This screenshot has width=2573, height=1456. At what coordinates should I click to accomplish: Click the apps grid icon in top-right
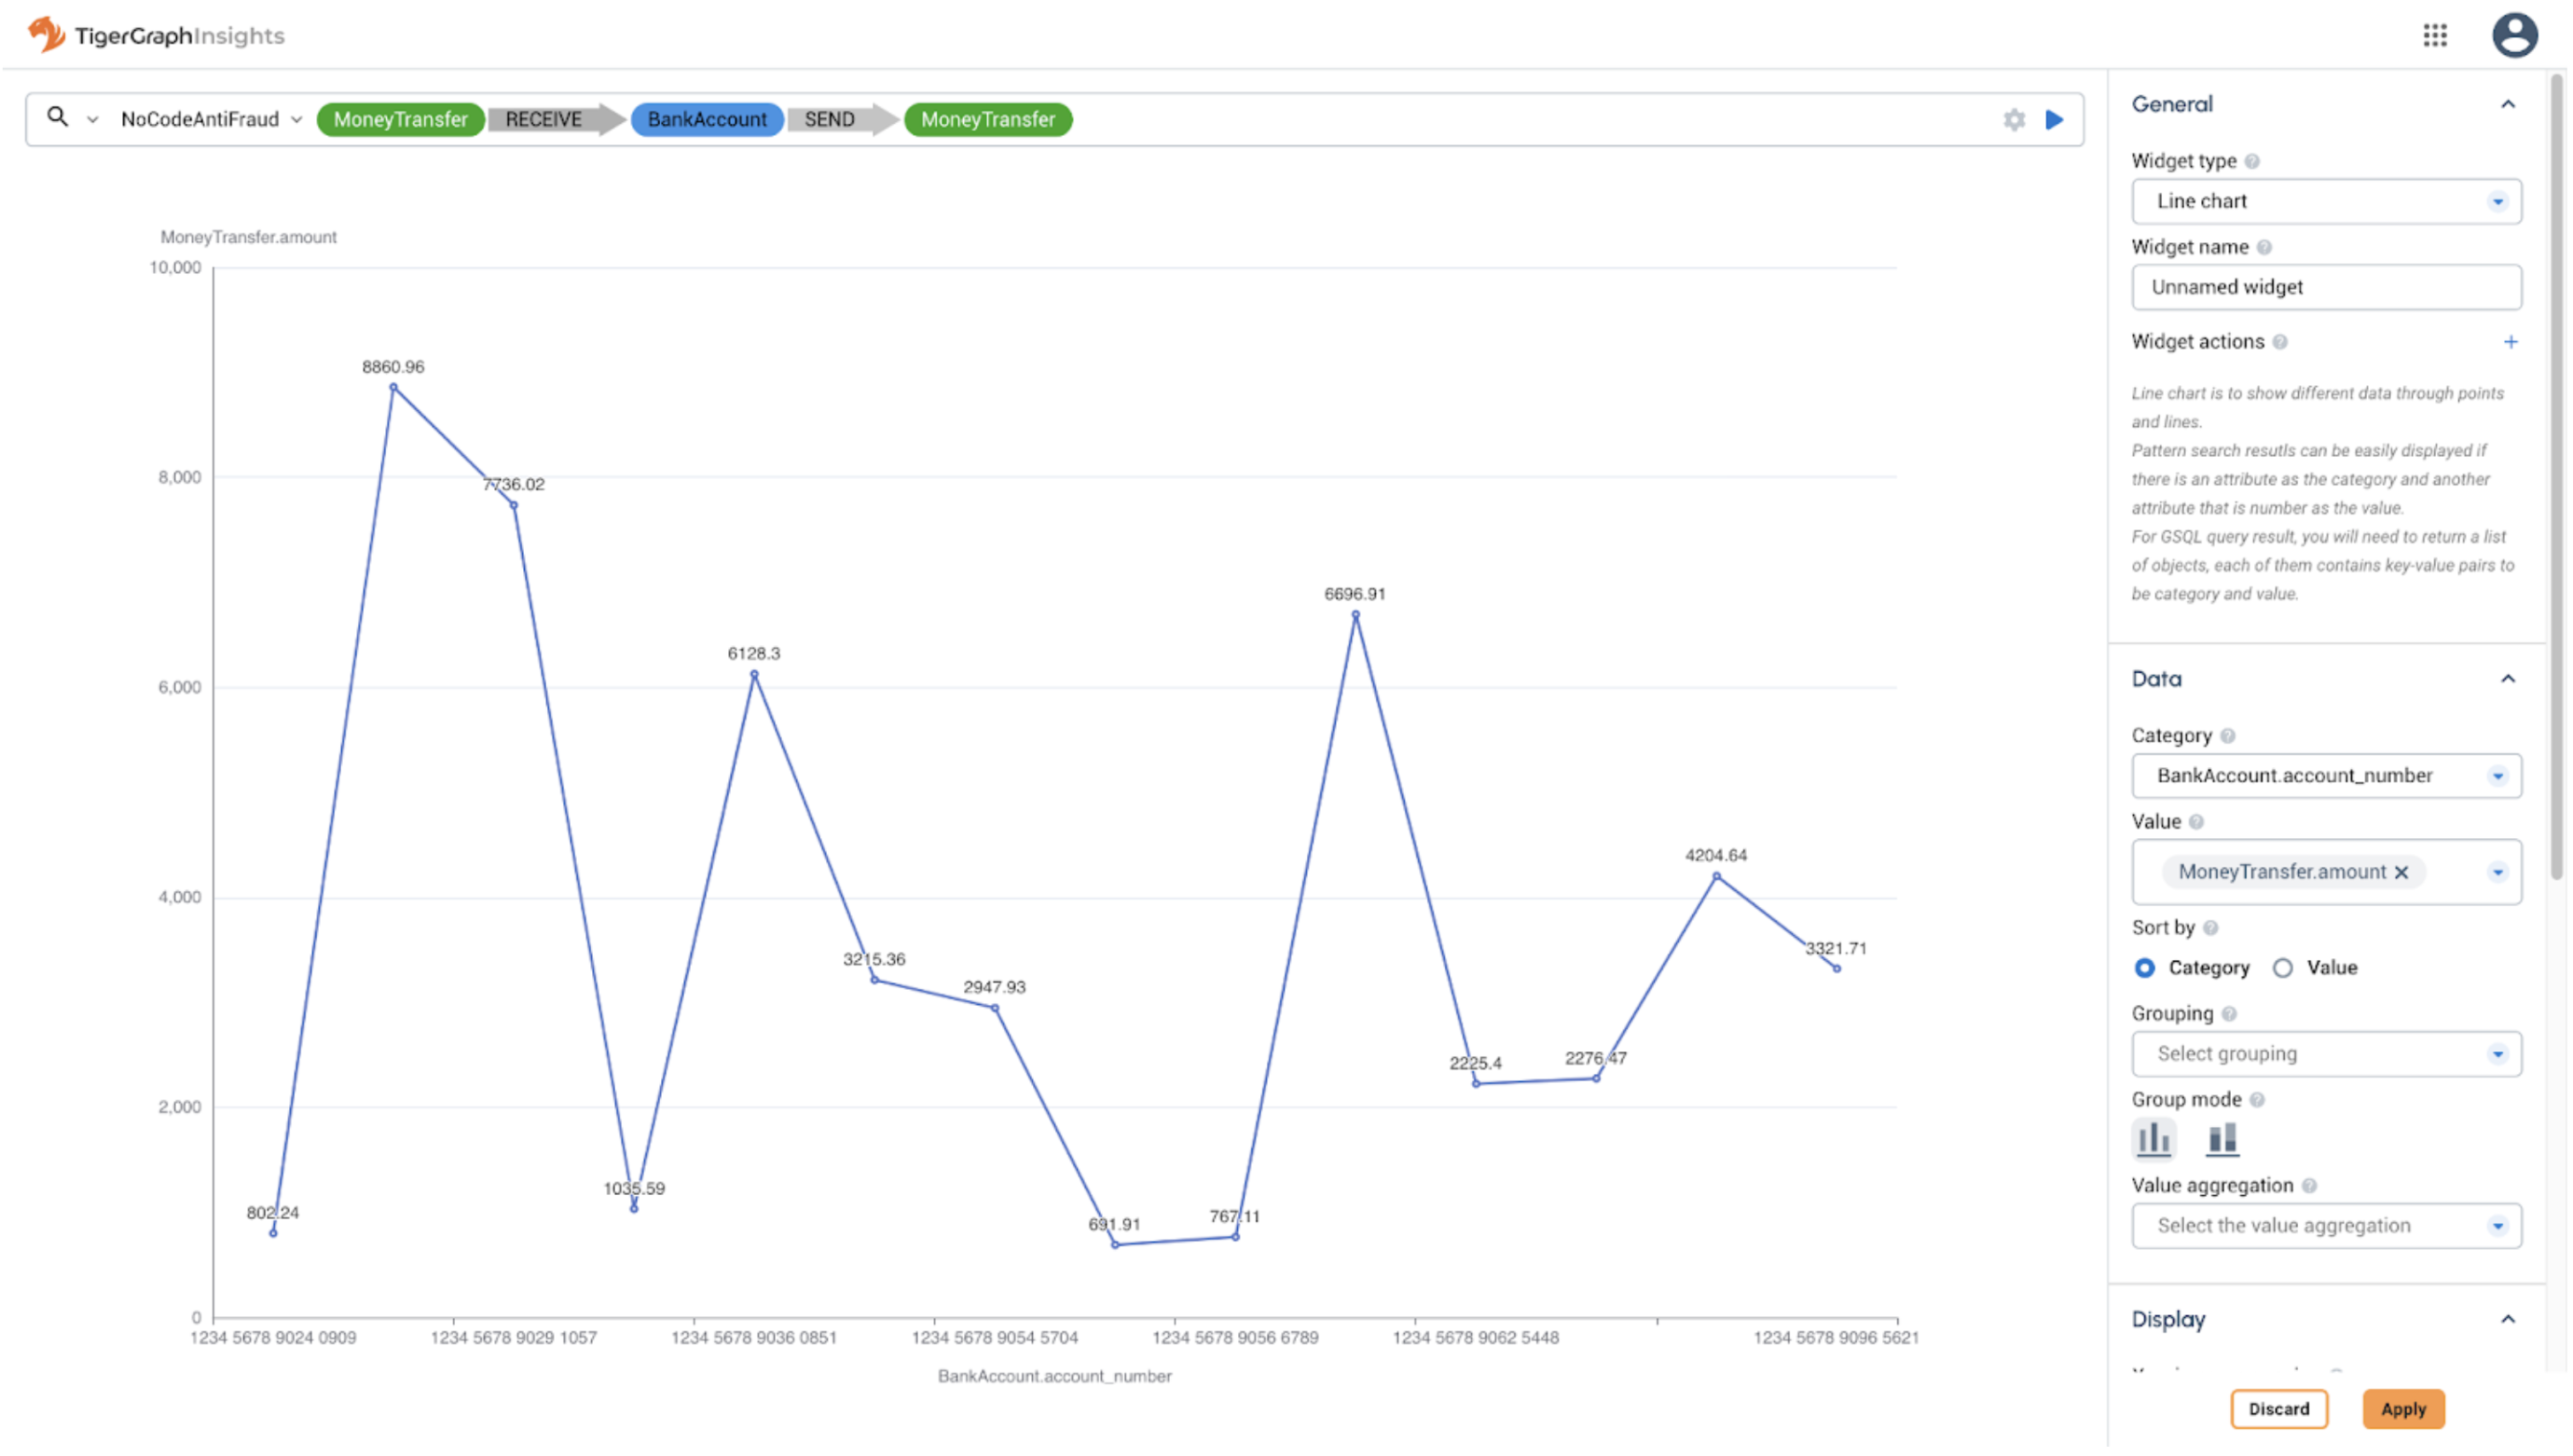(2437, 35)
